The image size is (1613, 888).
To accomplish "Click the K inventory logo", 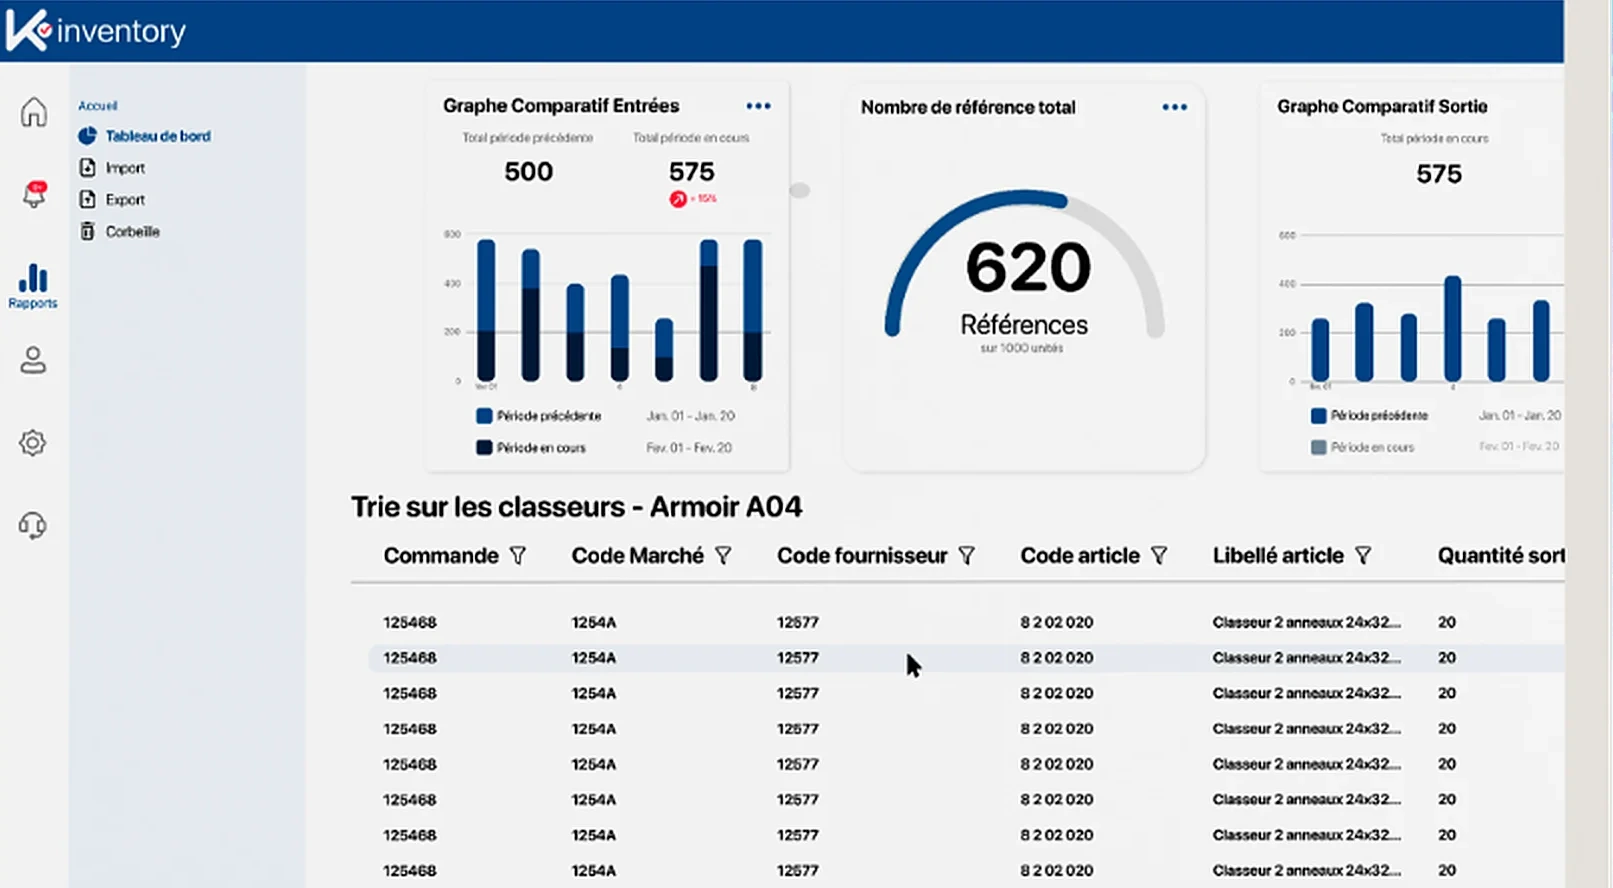I will [x=96, y=31].
